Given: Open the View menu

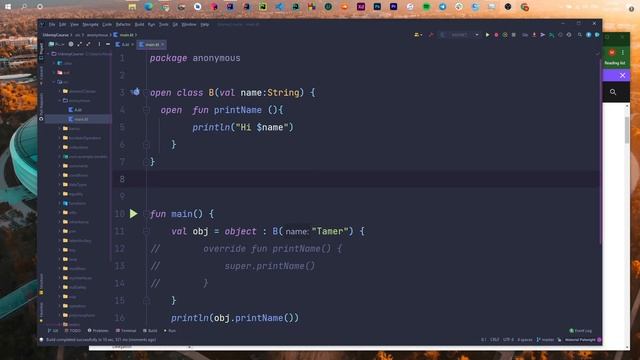Looking at the screenshot, I should tap(74, 24).
